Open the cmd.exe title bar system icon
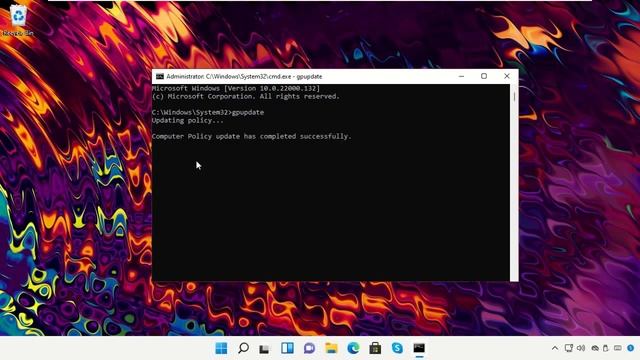Screen dimensions: 640x360 (160, 76)
